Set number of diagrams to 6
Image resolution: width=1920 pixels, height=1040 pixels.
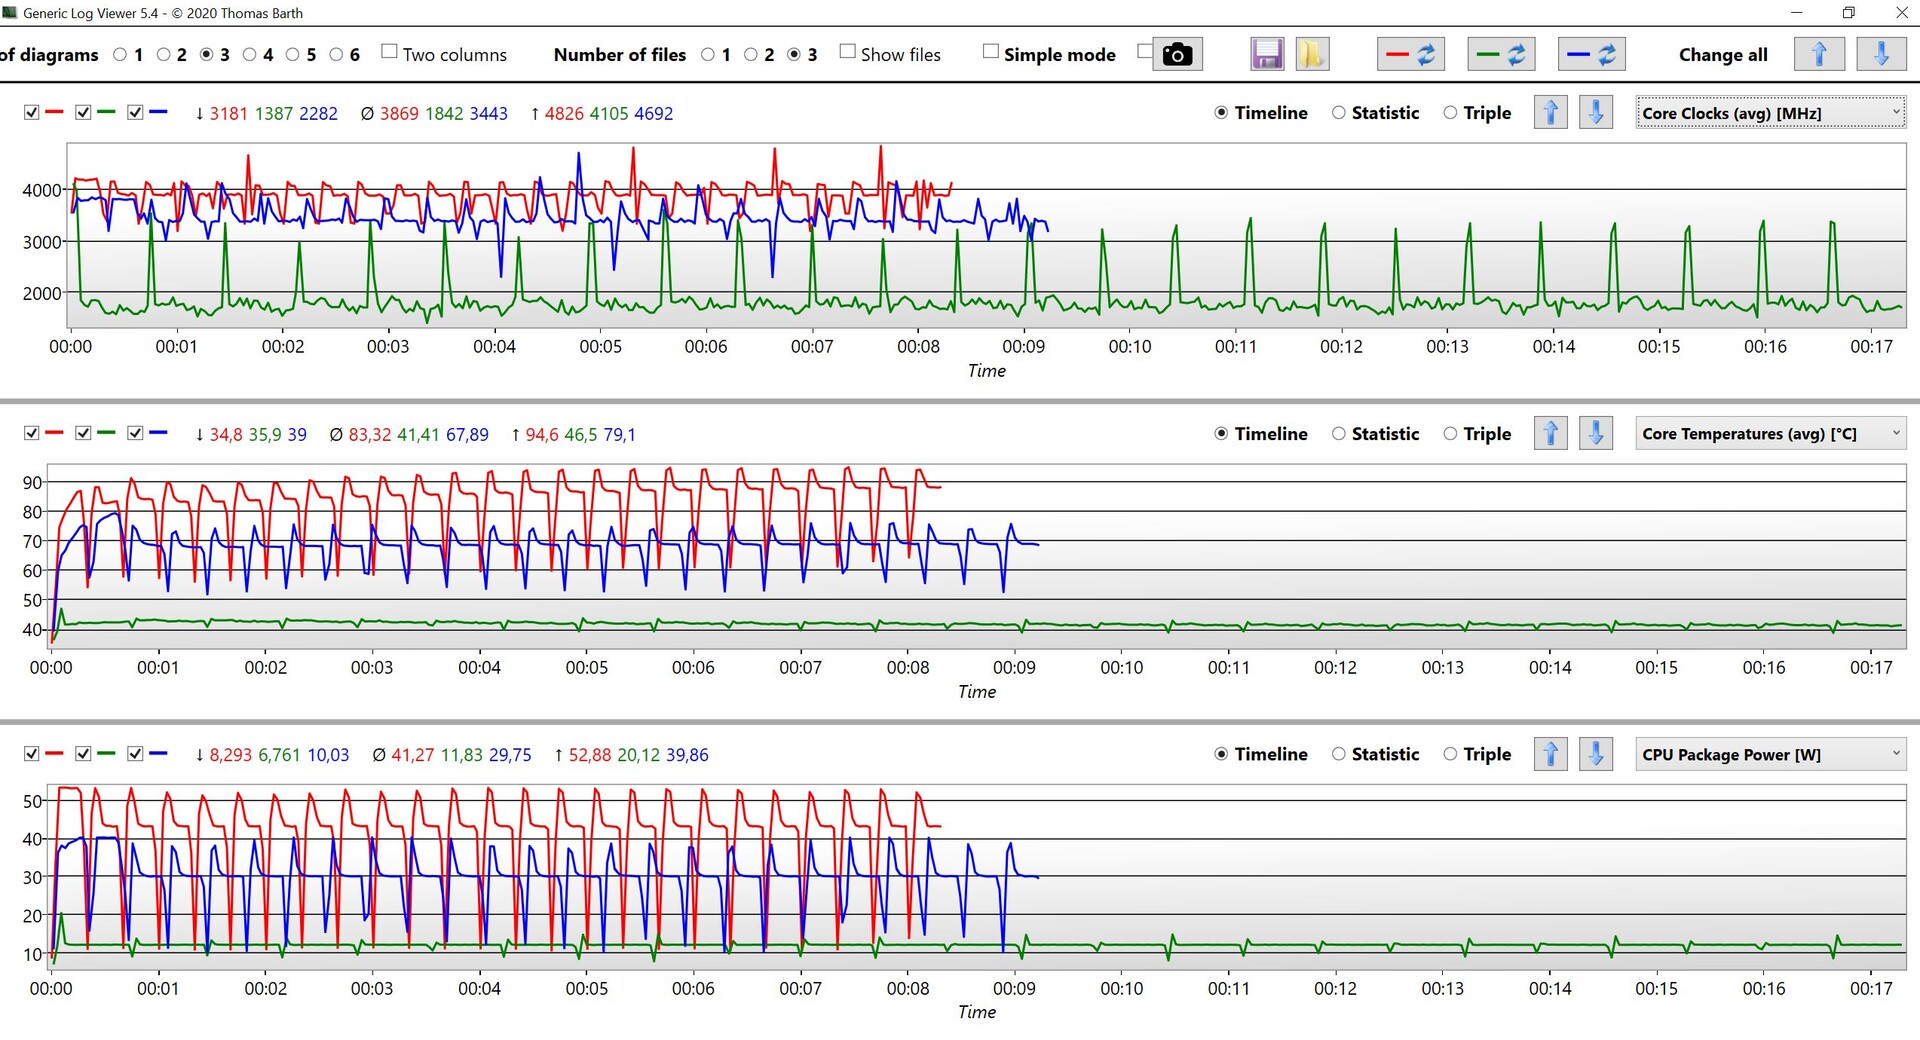point(337,55)
